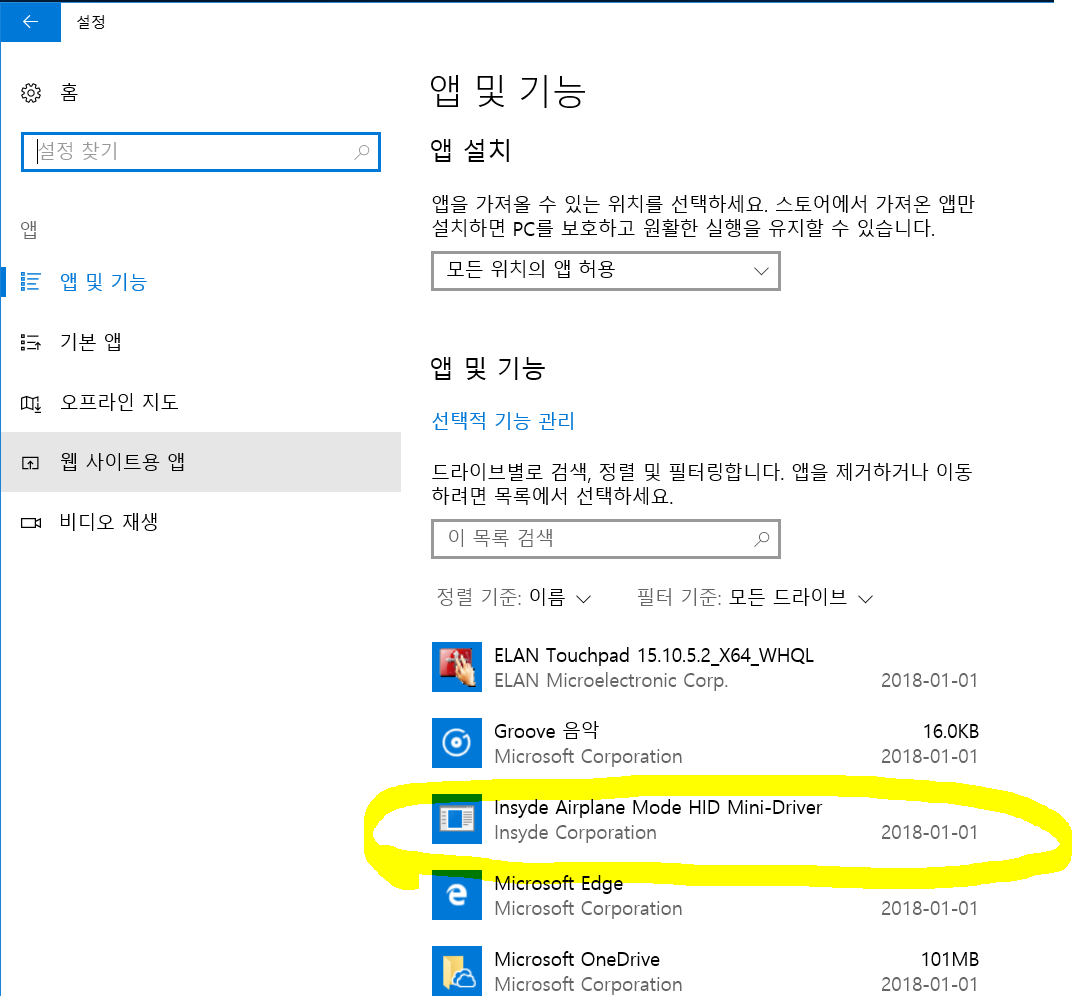The height and width of the screenshot is (996, 1072).
Task: Click the 2018-01-01 date of ELAN Touchpad
Action: pyautogui.click(x=929, y=681)
